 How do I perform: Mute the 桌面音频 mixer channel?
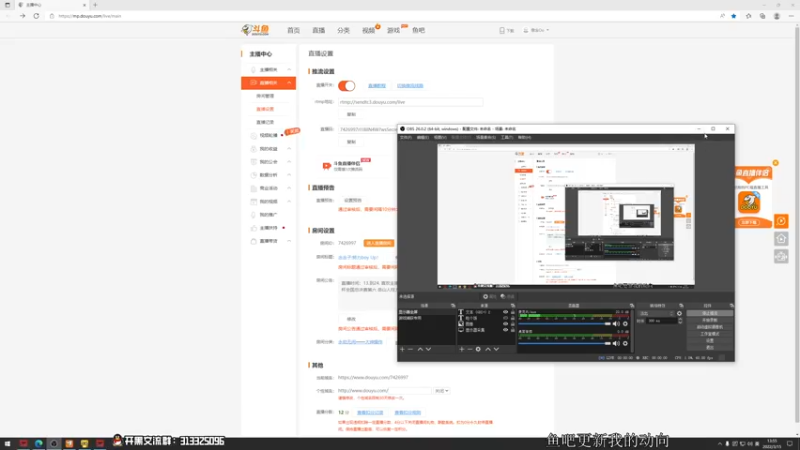(616, 343)
